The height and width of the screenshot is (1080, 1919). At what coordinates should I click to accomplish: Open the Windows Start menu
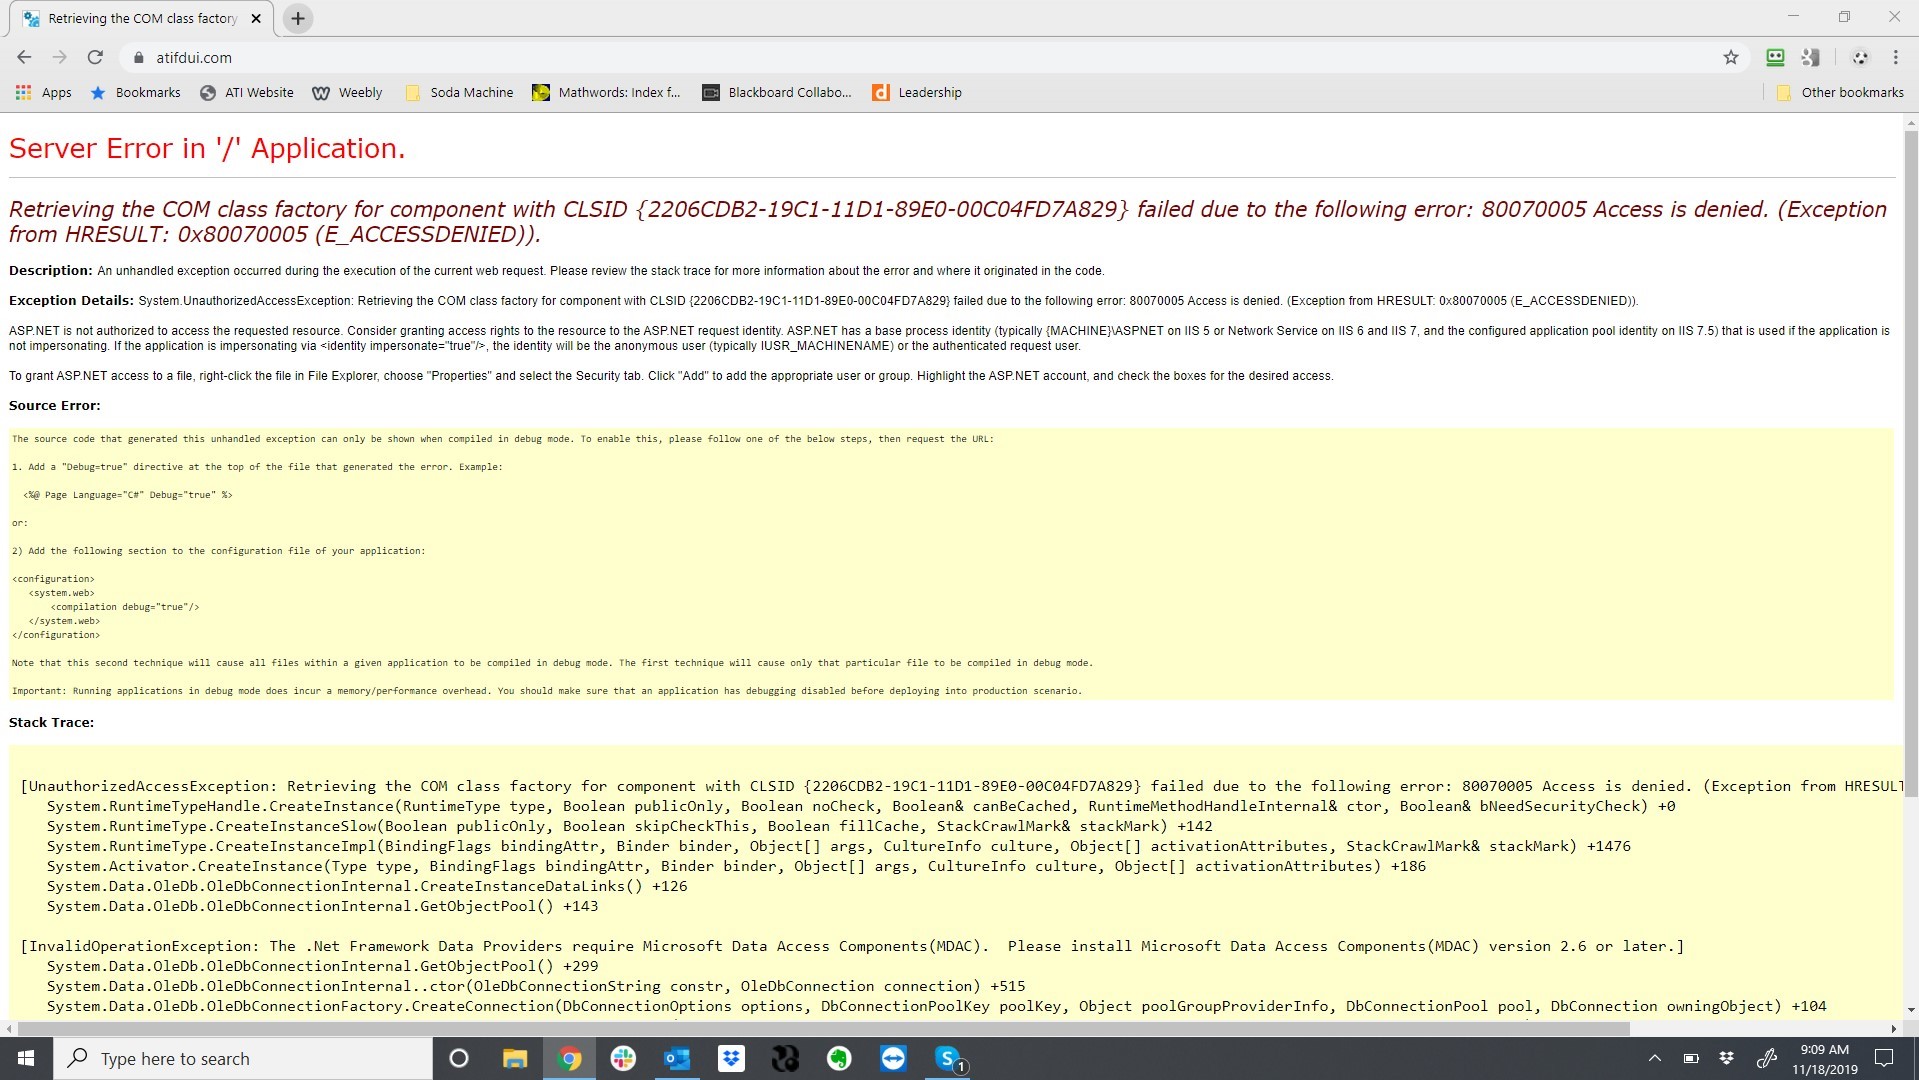(26, 1058)
